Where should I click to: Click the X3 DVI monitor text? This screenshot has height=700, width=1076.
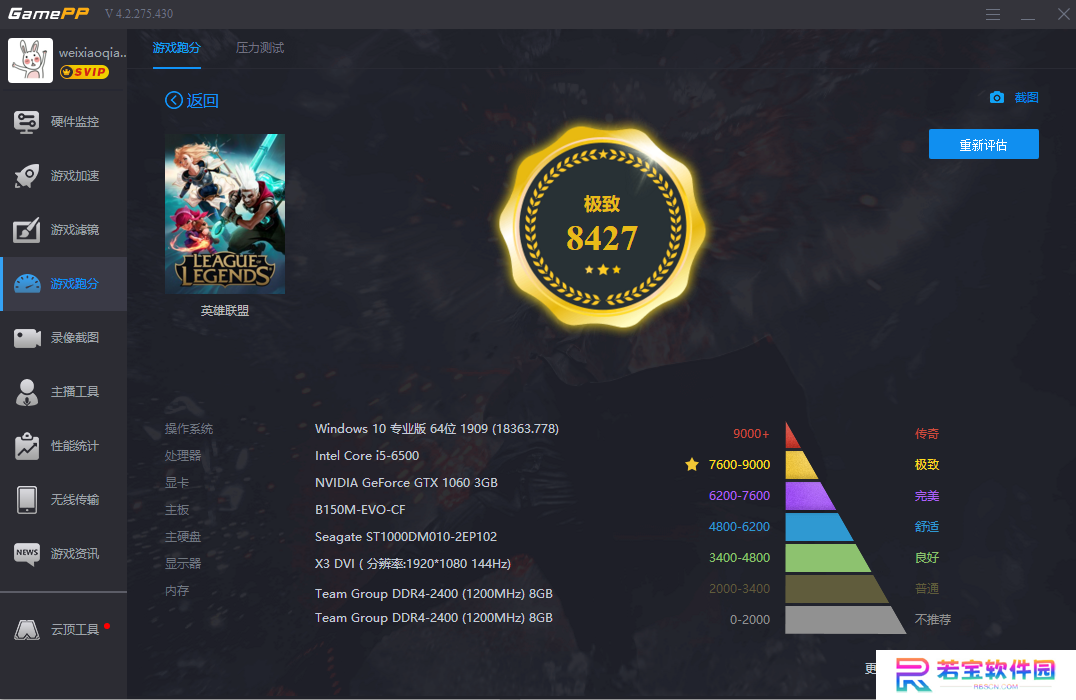(x=412, y=563)
